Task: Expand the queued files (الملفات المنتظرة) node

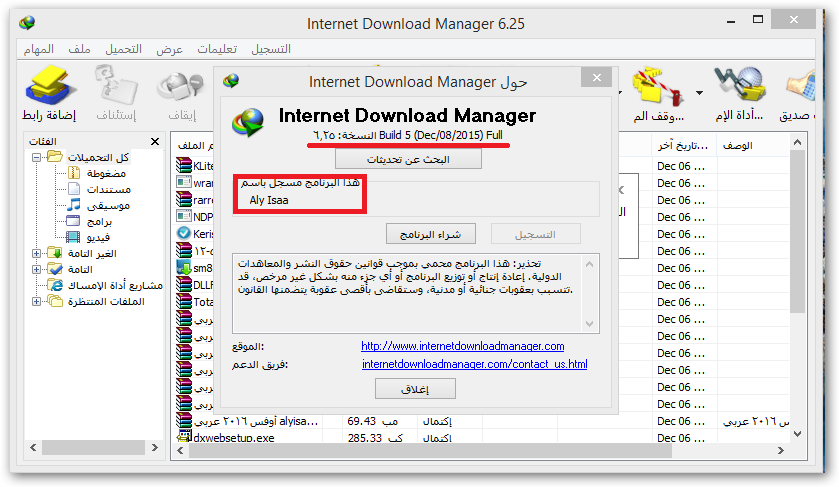Action: point(37,301)
